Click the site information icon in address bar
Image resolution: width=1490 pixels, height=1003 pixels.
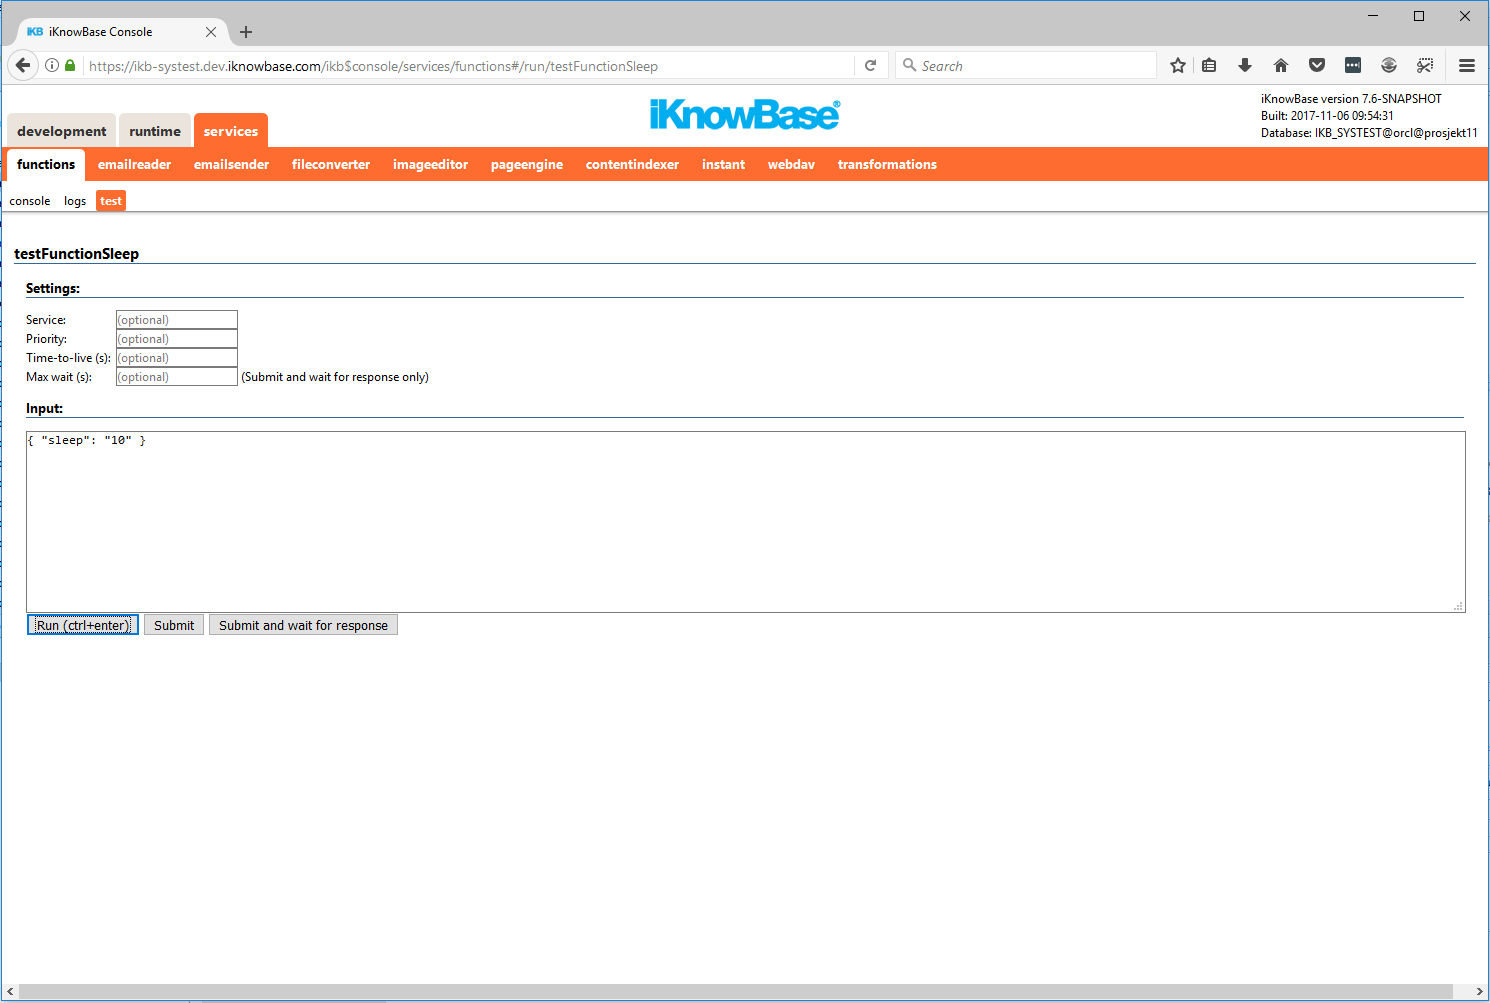click(52, 66)
